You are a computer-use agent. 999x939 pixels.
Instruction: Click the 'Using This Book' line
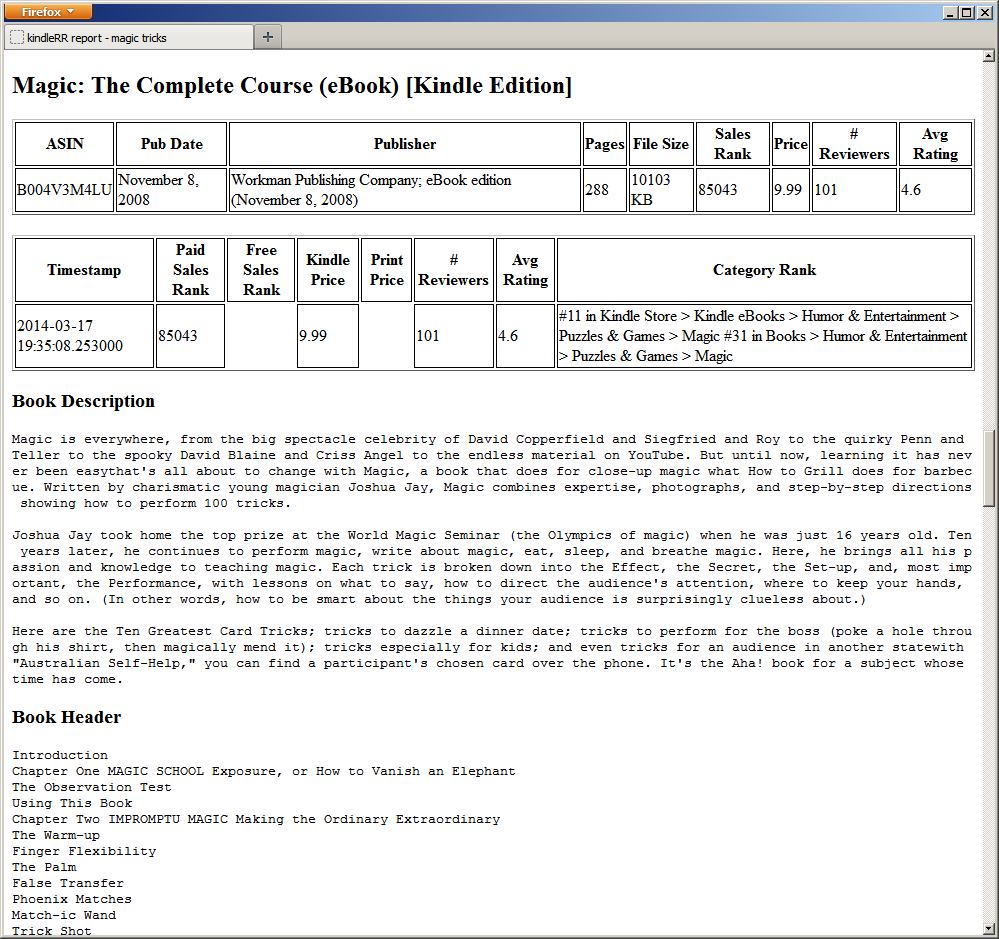72,803
